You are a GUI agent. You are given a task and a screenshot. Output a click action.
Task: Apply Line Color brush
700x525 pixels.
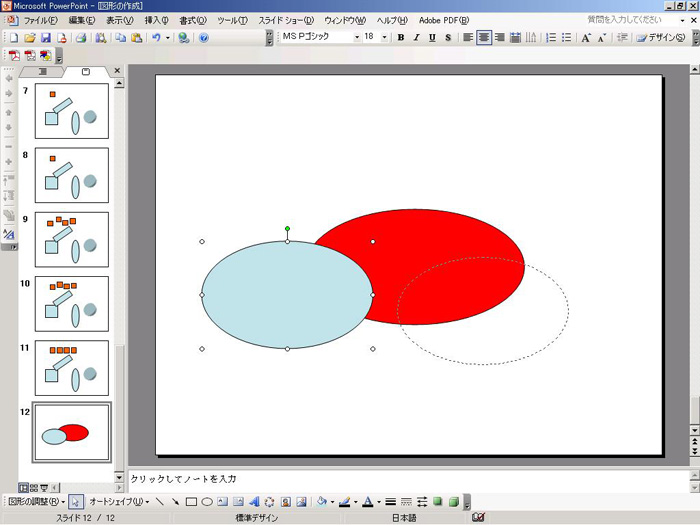click(344, 502)
